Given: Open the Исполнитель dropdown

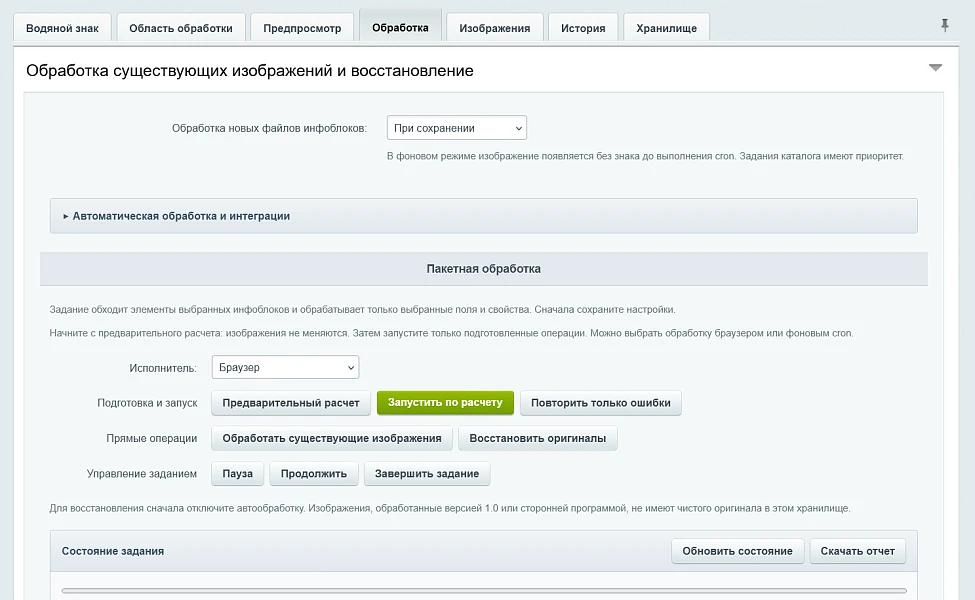Looking at the screenshot, I should [x=285, y=367].
